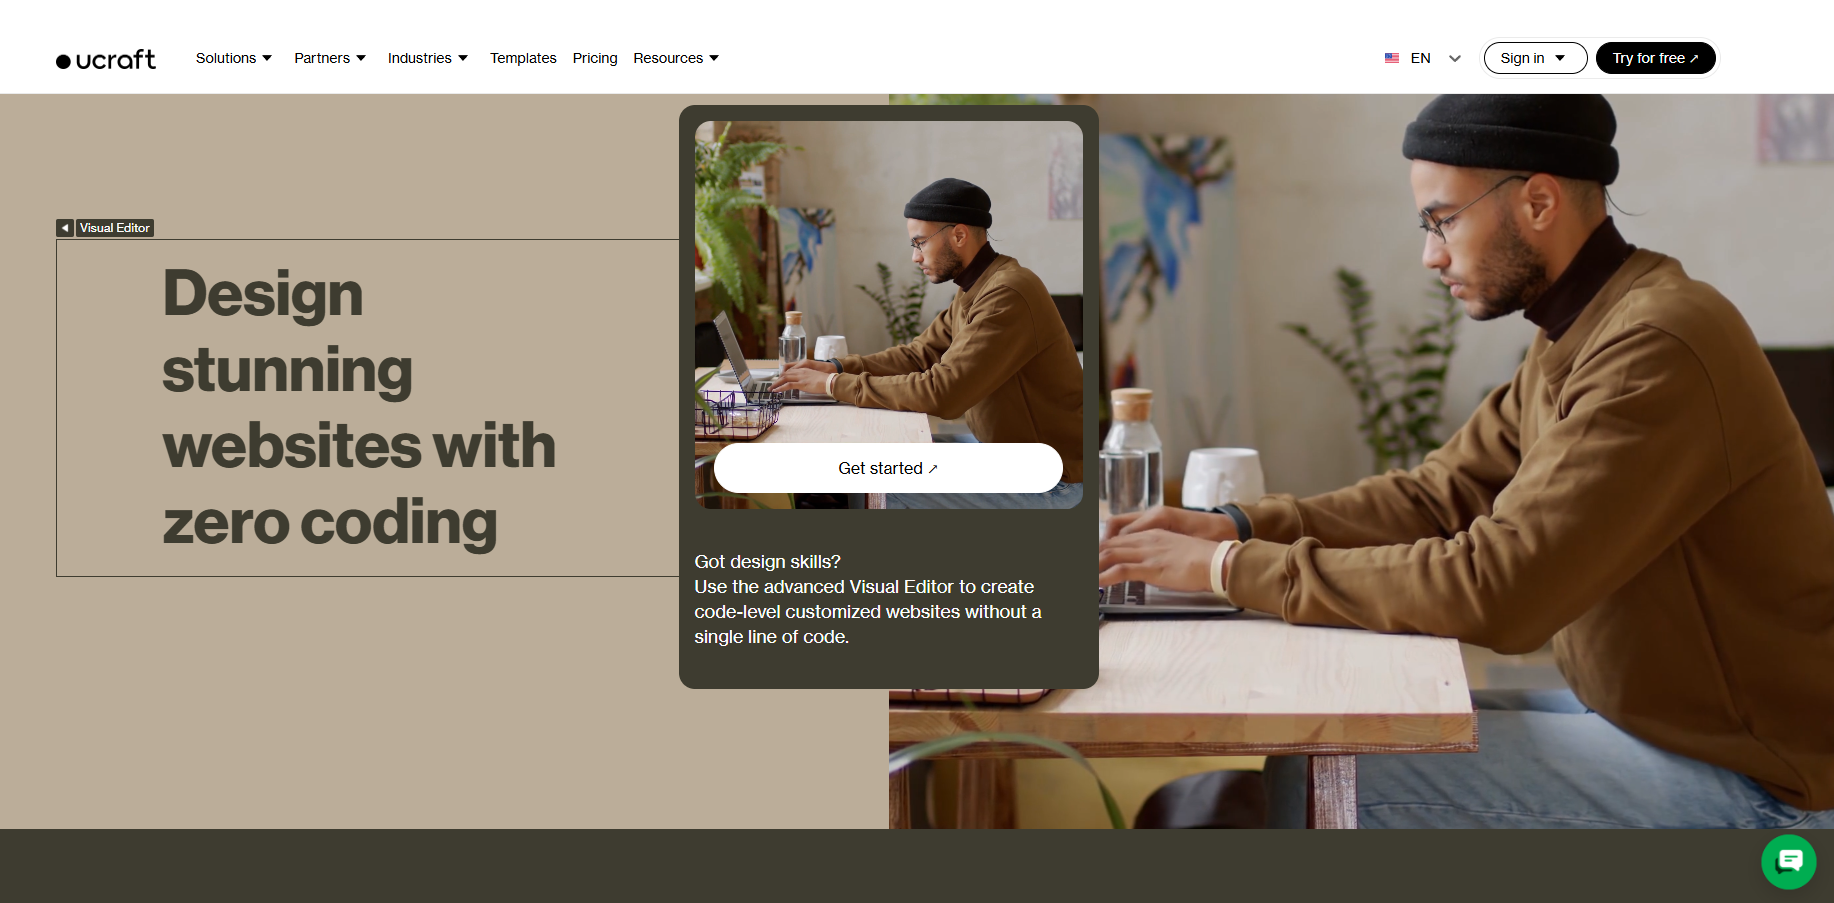
Task: Open the live chat widget
Action: coord(1788,861)
